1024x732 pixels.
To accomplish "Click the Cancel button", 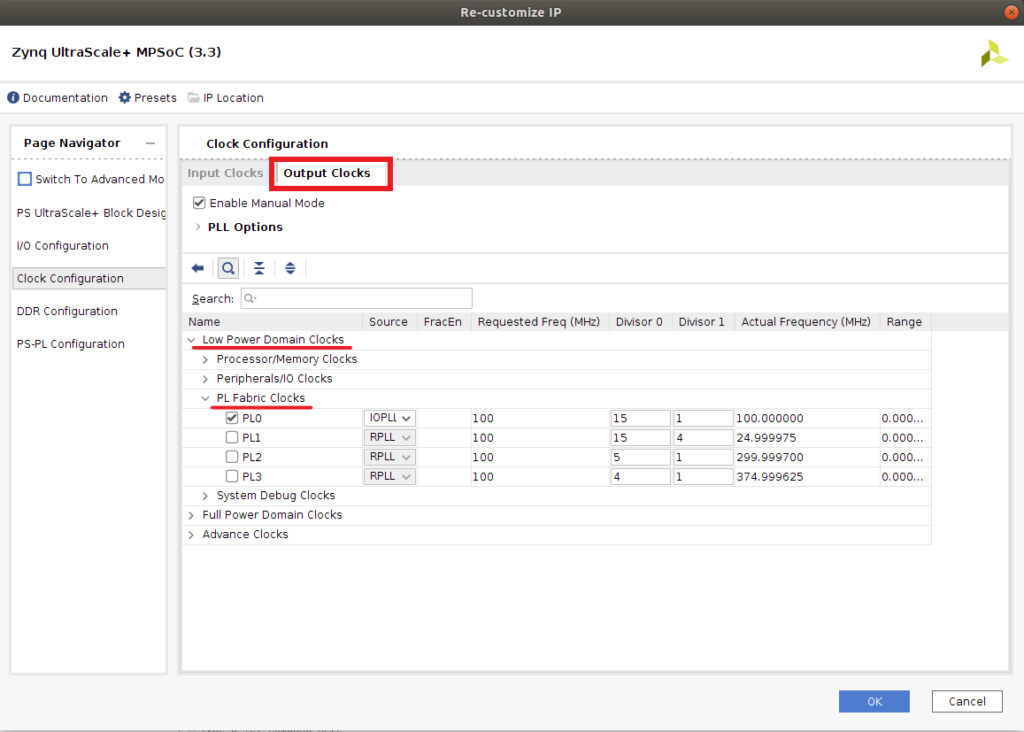I will [966, 701].
